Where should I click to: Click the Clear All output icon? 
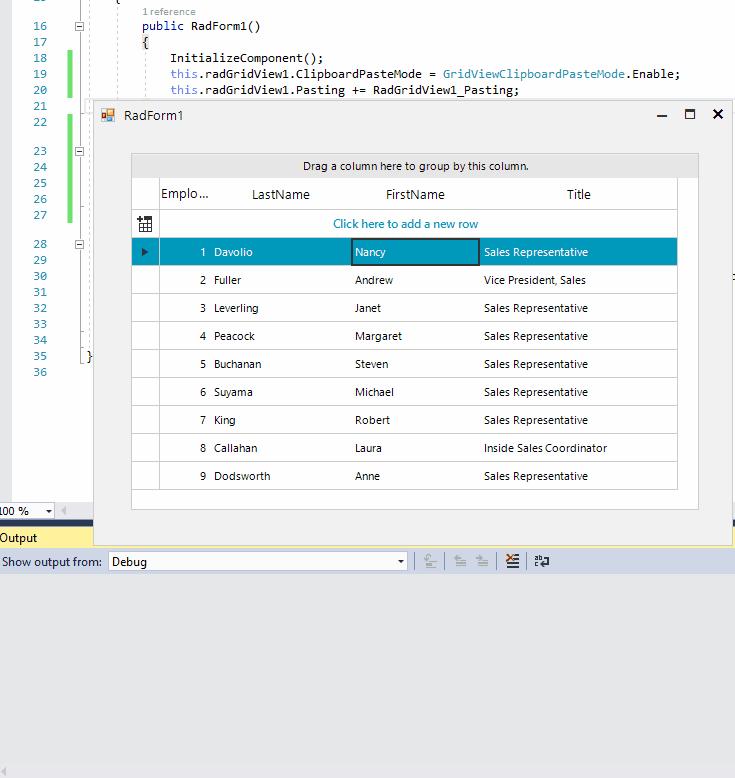[x=512, y=562]
